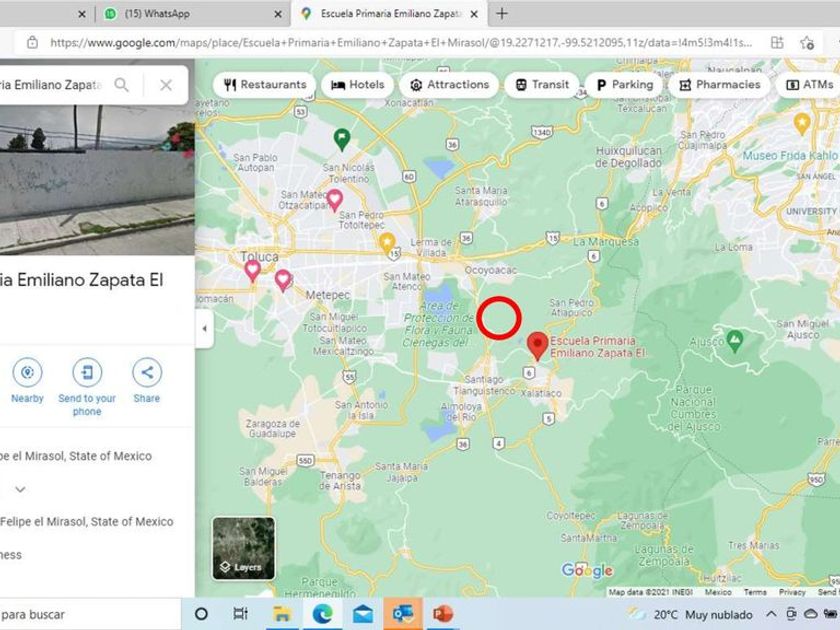This screenshot has height=630, width=840.
Task: Click the Terms link on the map
Action: point(755,592)
